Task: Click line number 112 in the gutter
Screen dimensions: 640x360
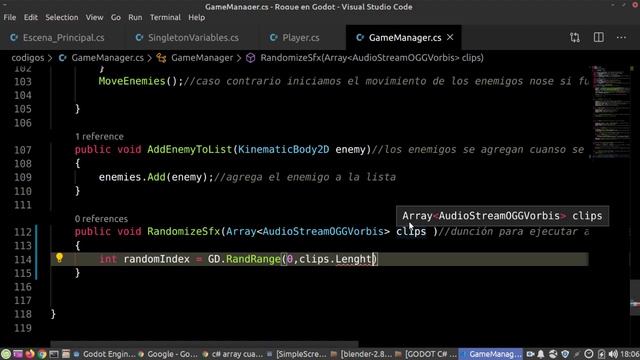Action: [x=23, y=232]
